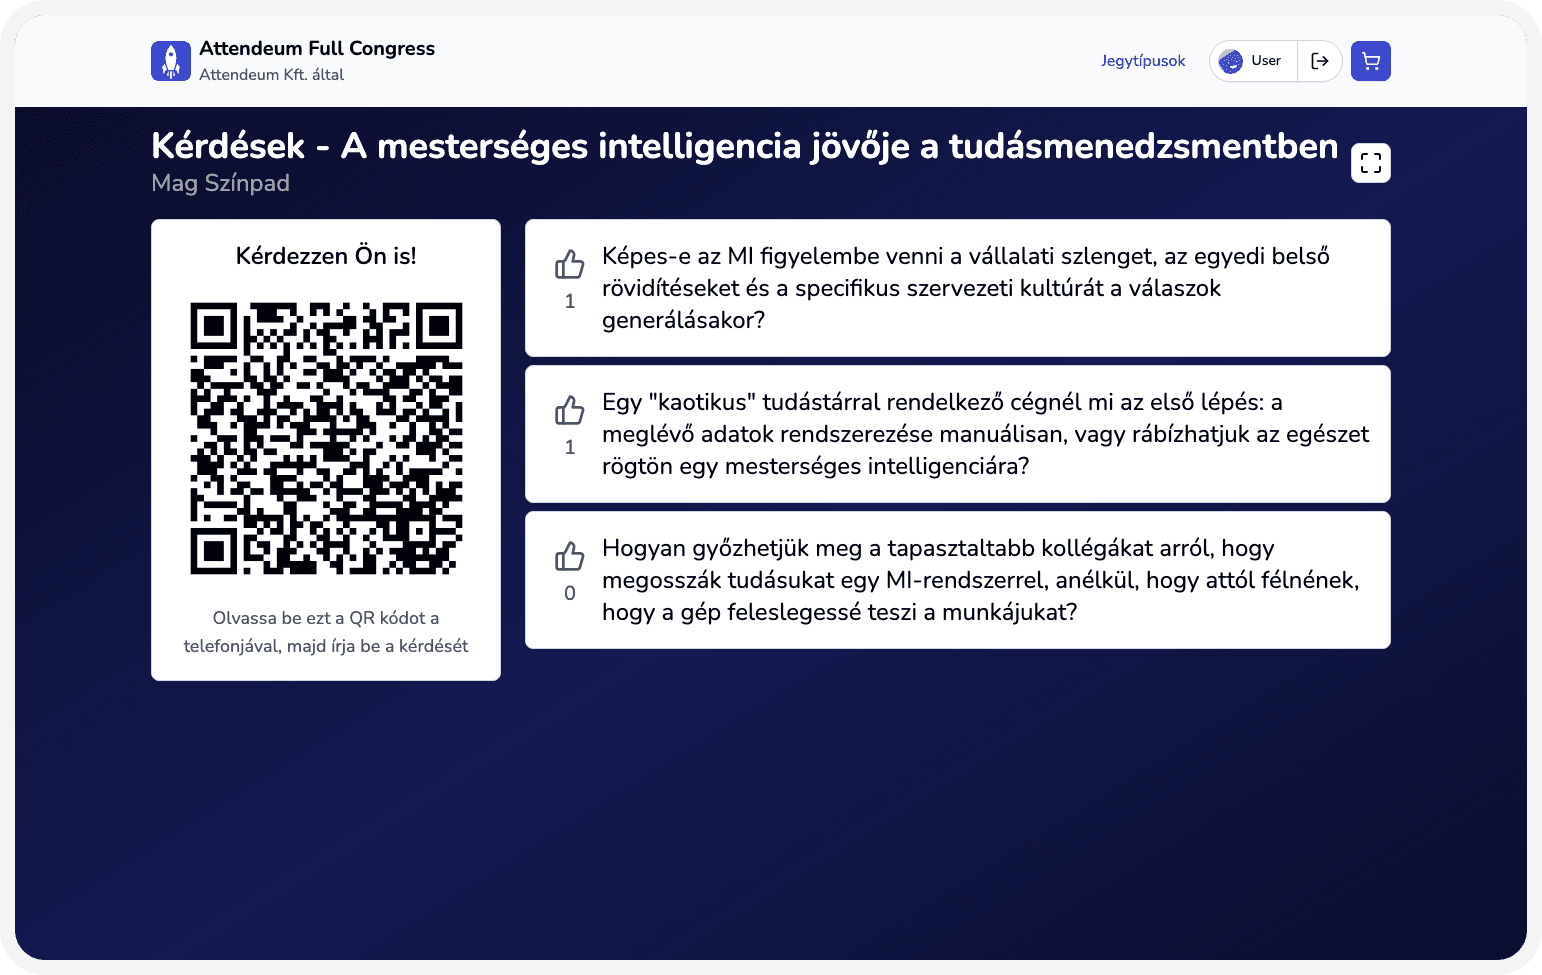
Task: Select the question text starting "Hogyan győzhetjük meg"
Action: (x=981, y=580)
